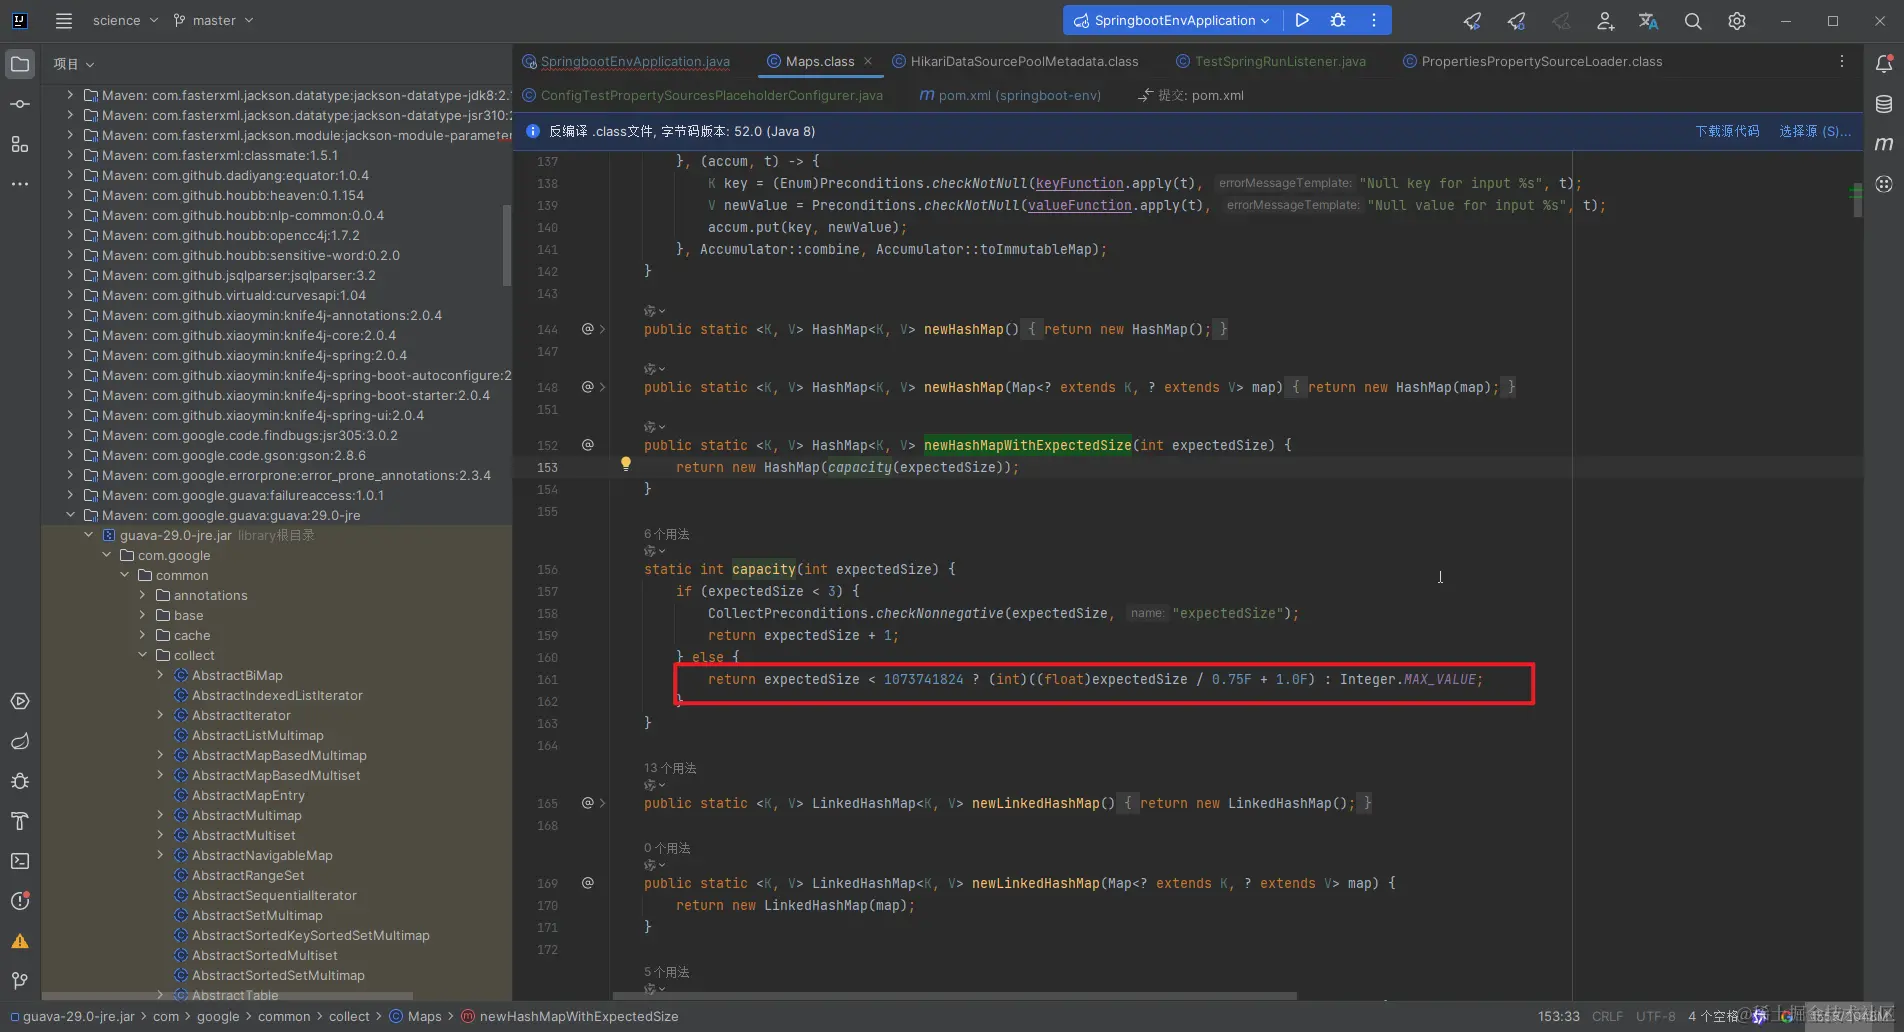Click the 选择源 link
The width and height of the screenshot is (1904, 1032).
1815,131
